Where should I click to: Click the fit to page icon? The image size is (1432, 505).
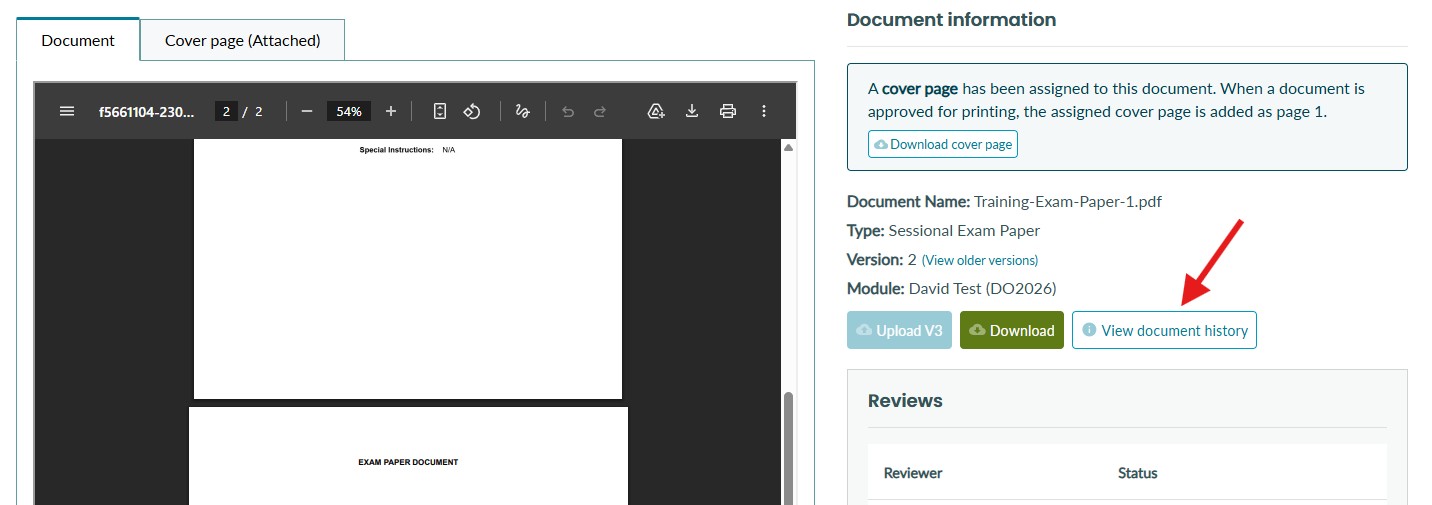click(x=440, y=111)
